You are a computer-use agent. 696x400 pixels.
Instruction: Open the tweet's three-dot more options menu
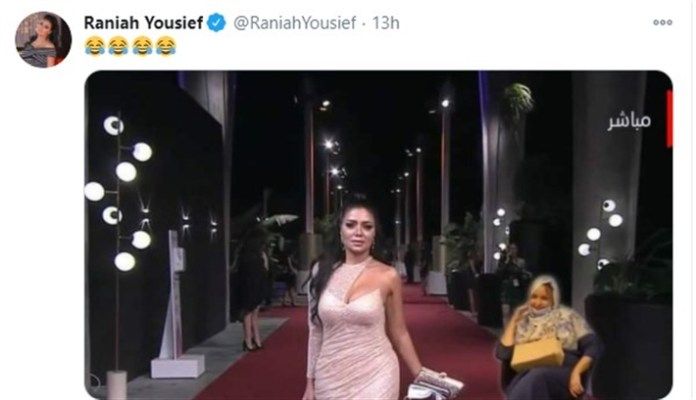coord(662,22)
